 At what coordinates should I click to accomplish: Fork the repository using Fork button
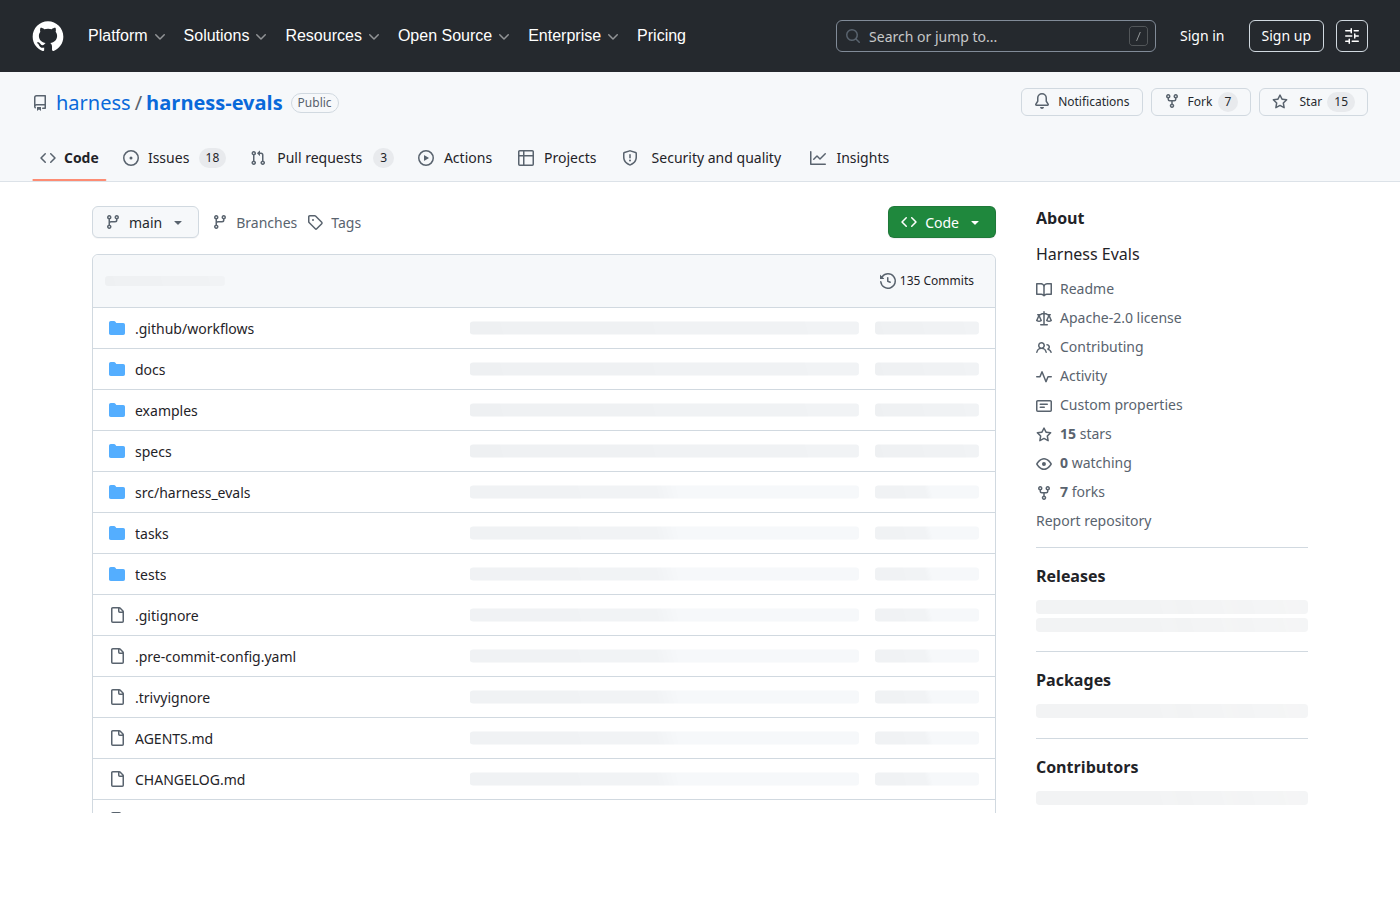click(x=1201, y=102)
